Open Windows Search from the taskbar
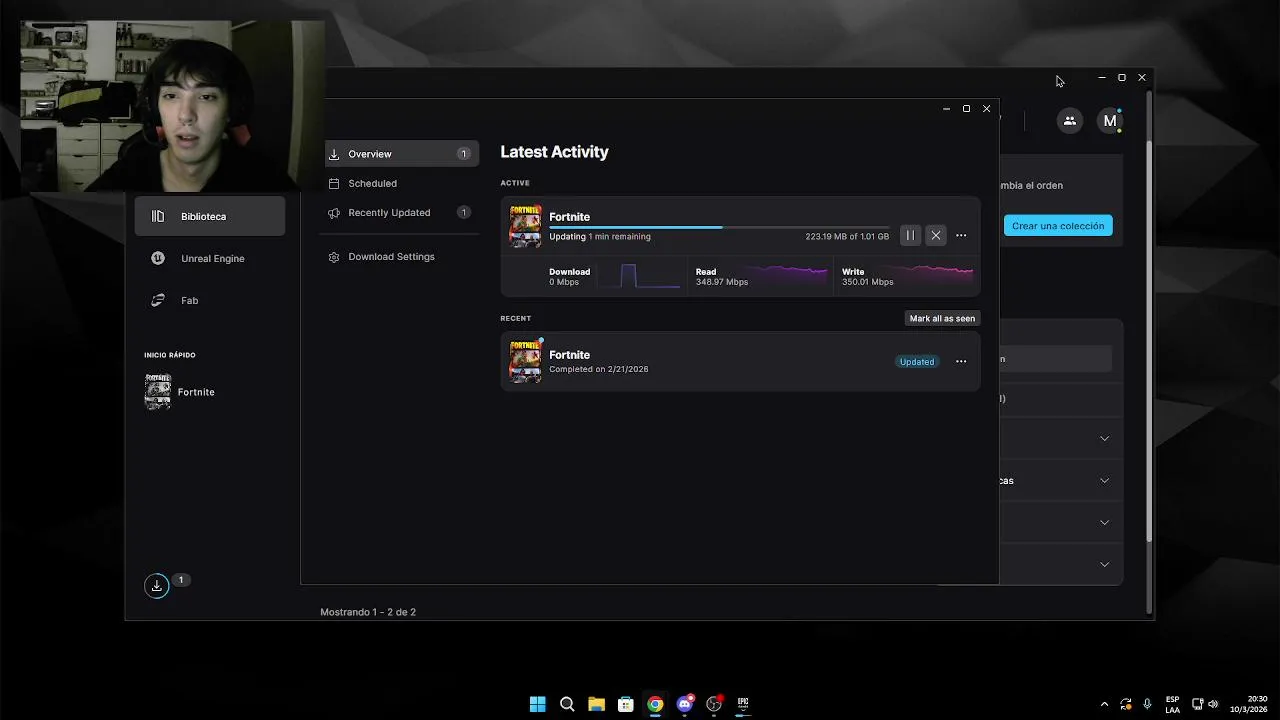 tap(567, 704)
